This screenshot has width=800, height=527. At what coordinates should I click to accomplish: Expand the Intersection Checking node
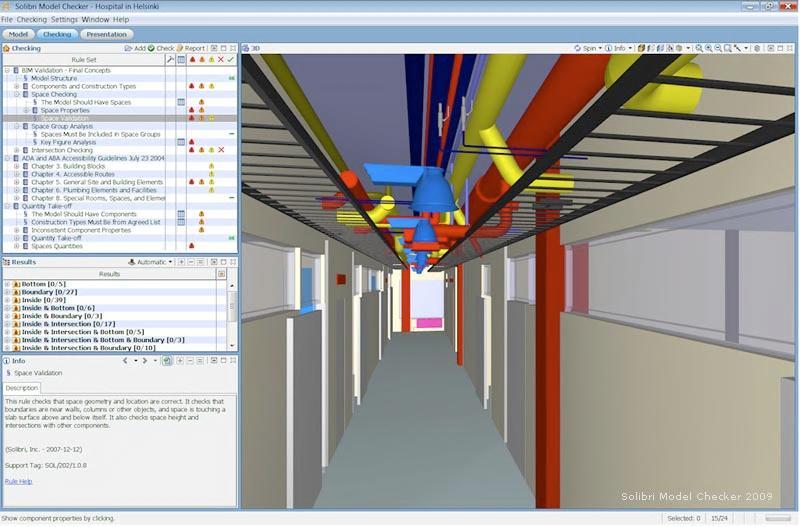tap(17, 150)
